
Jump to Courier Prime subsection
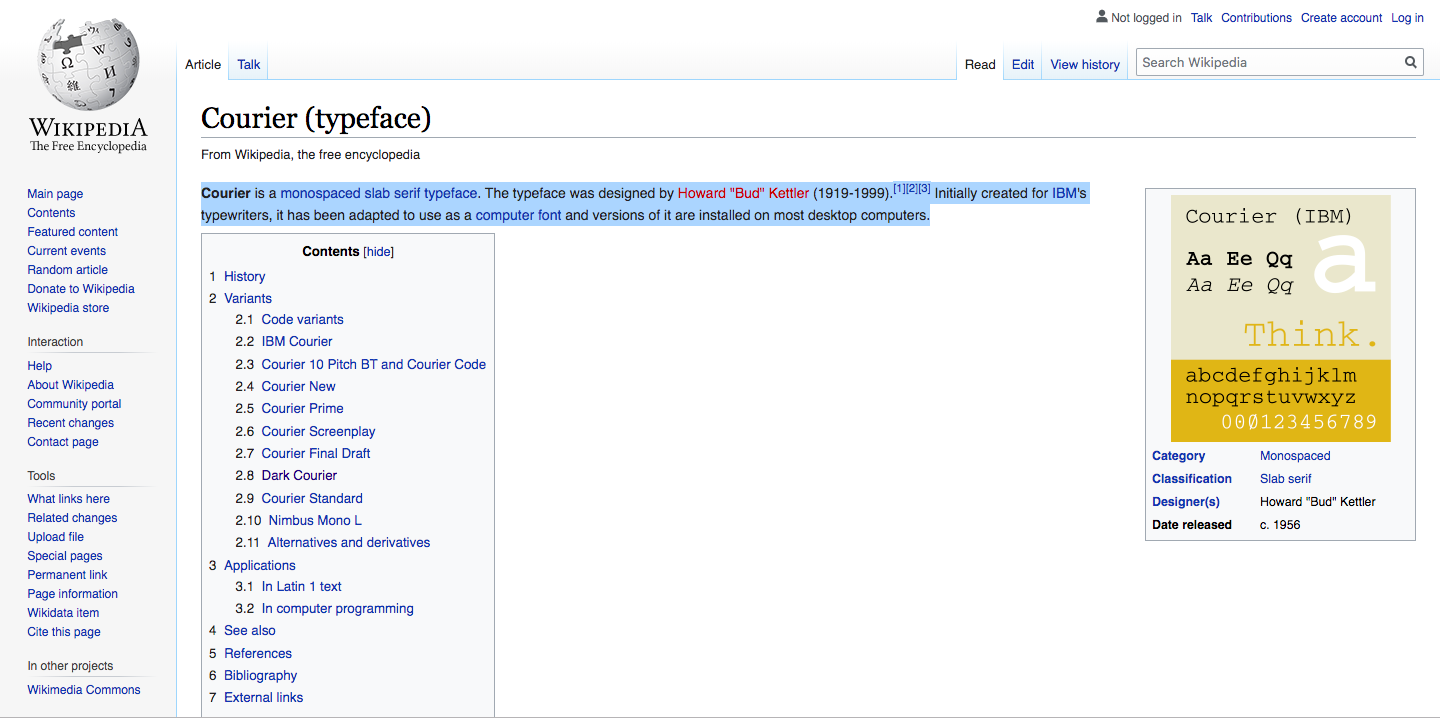(x=302, y=409)
